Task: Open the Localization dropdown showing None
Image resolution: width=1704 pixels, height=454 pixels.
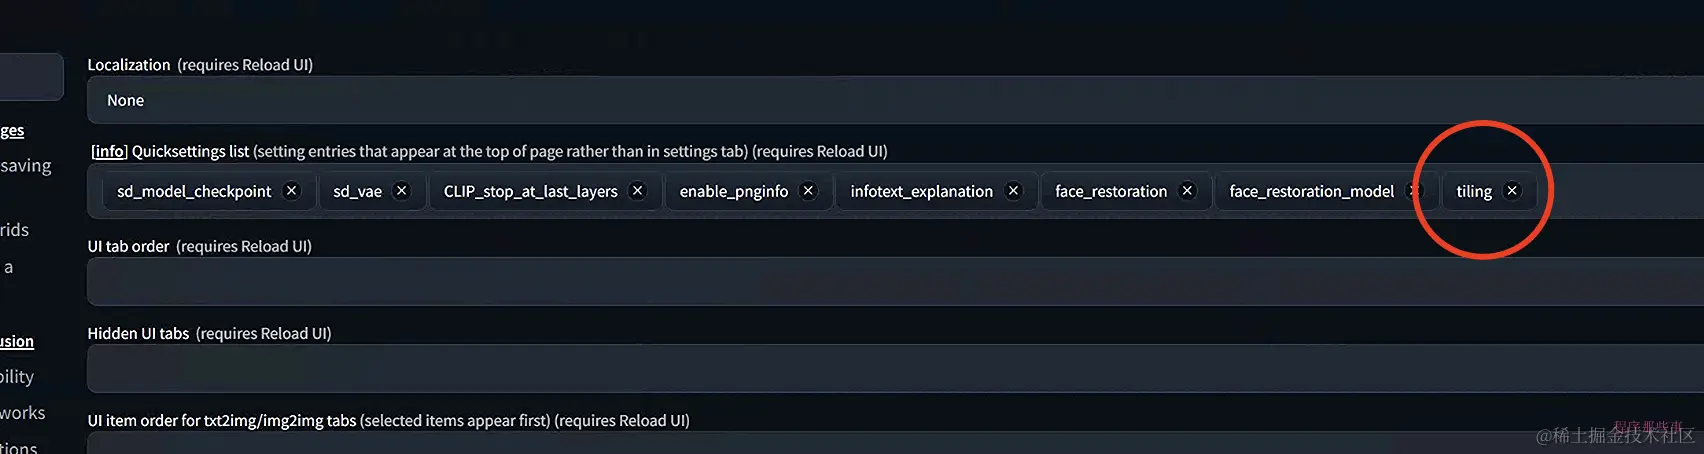Action: click(x=895, y=100)
